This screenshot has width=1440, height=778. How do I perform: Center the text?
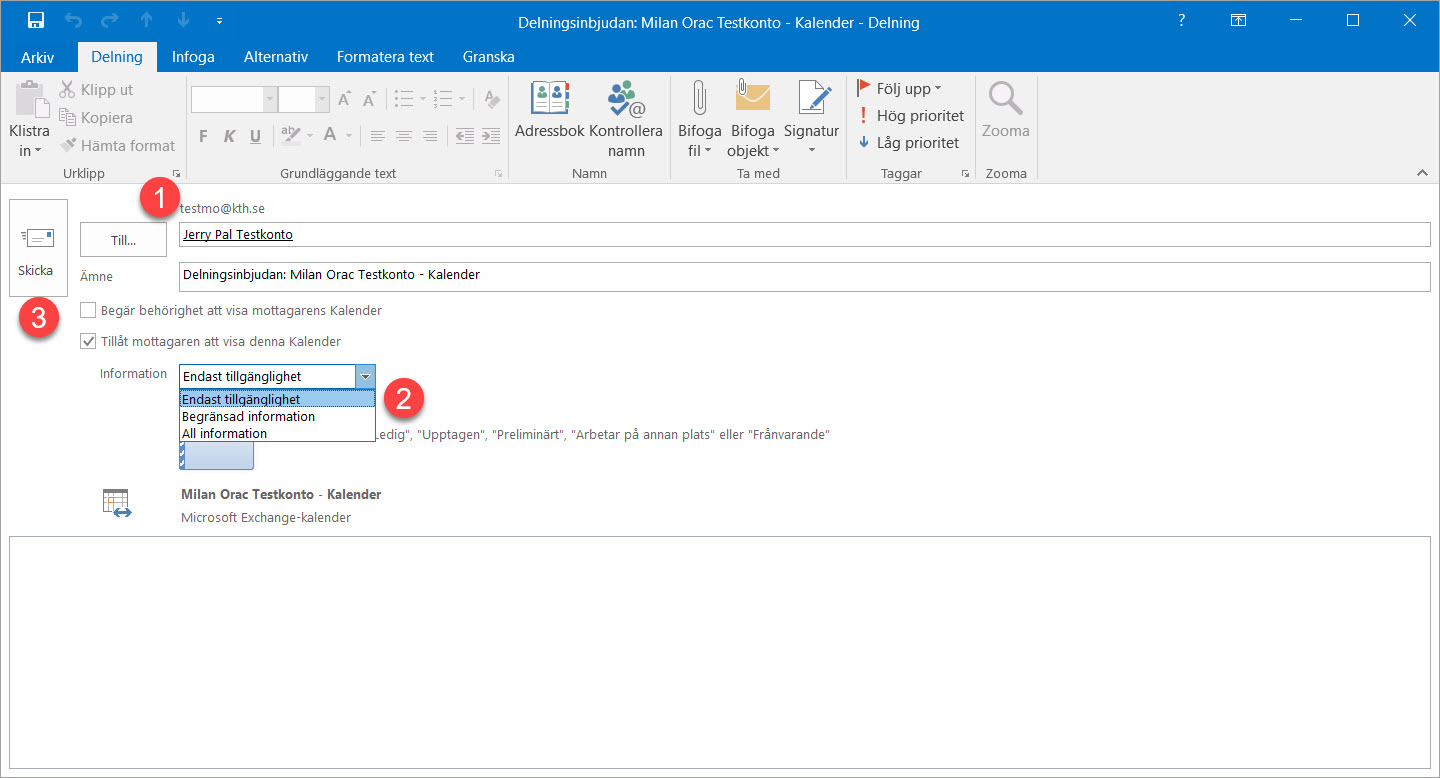click(404, 136)
